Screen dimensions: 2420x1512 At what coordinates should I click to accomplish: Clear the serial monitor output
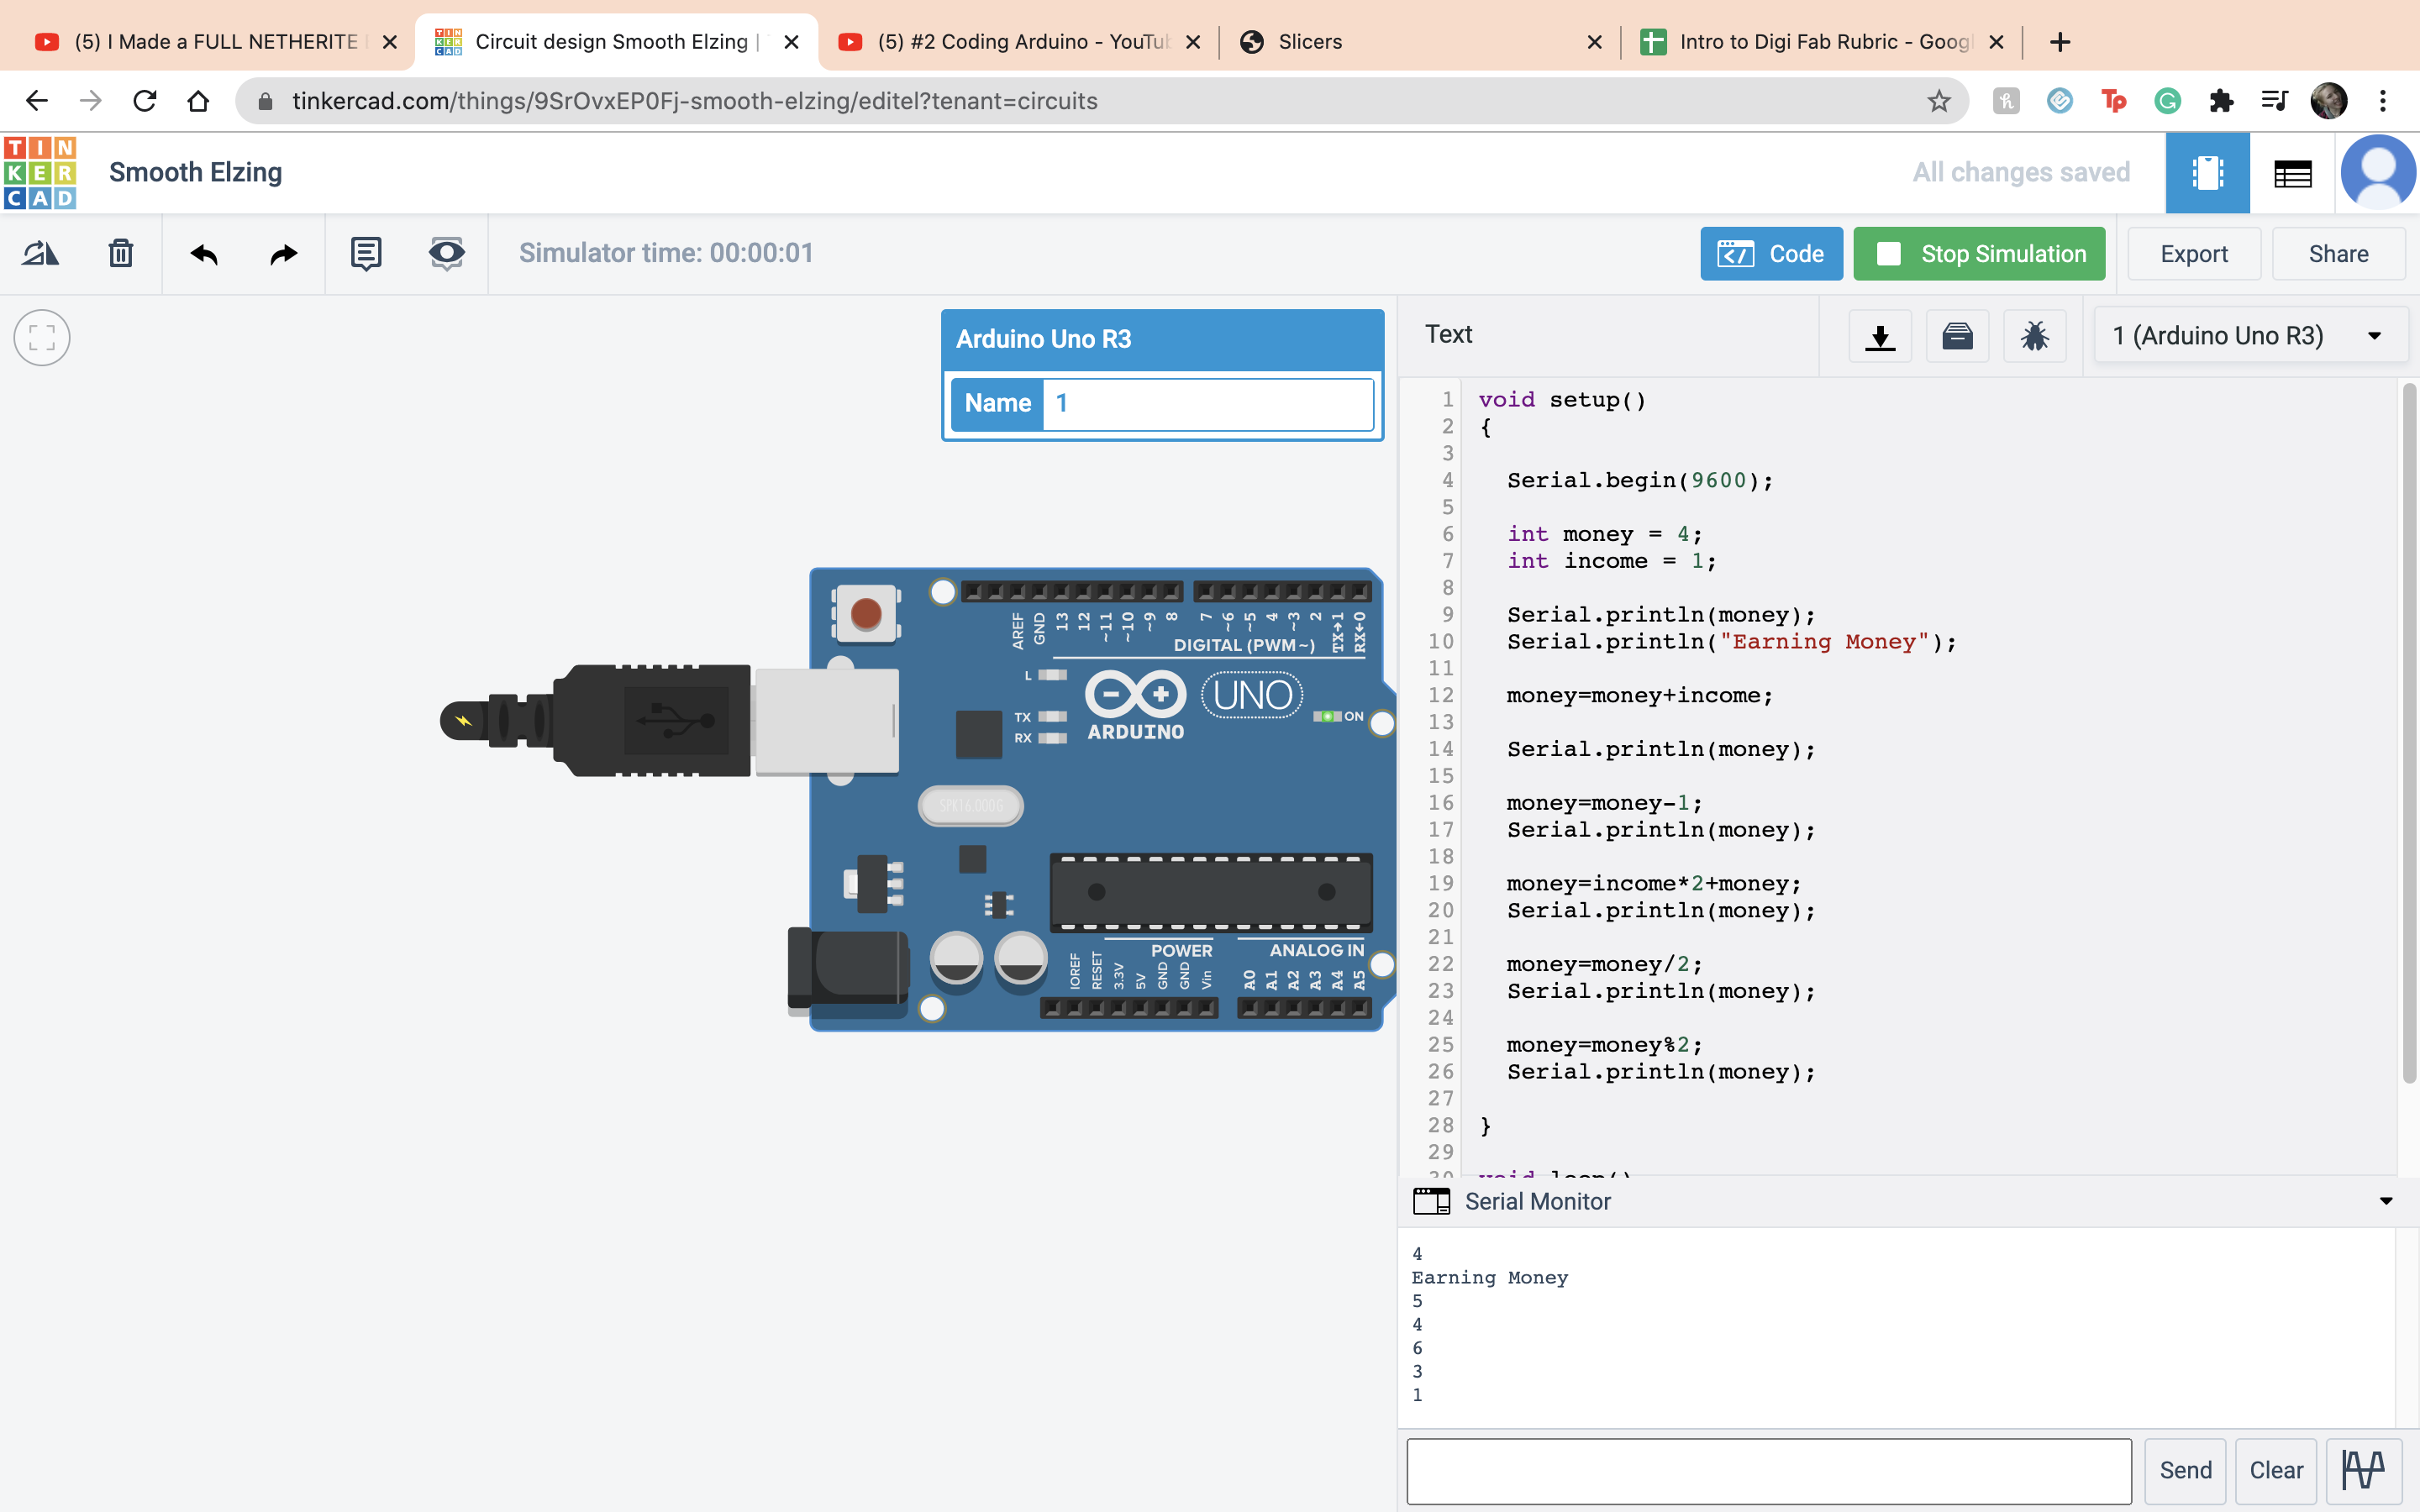point(2276,1470)
